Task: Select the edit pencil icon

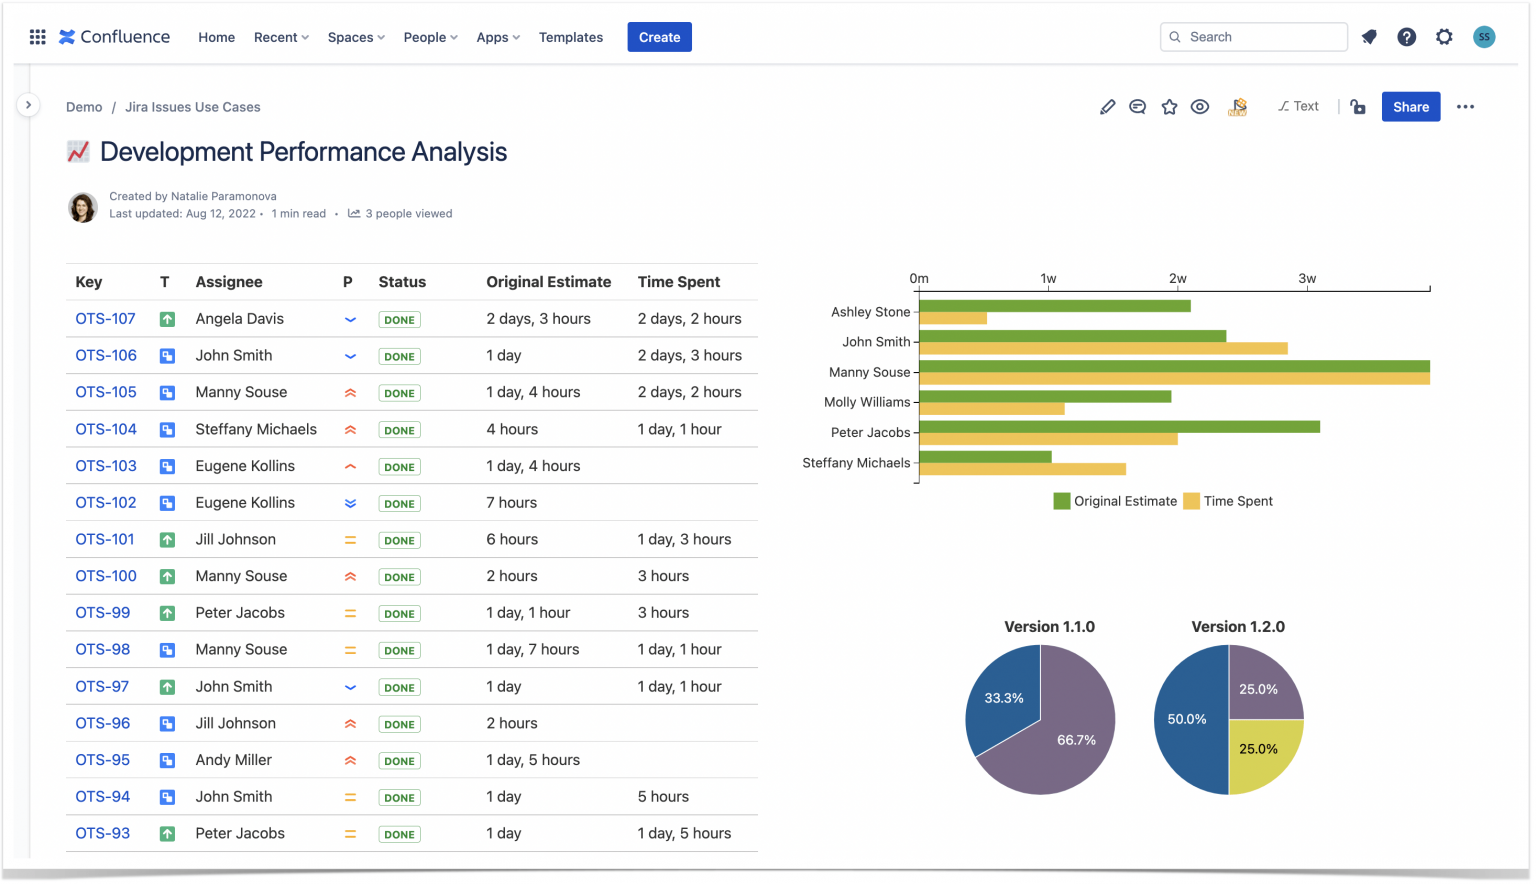Action: [x=1107, y=106]
